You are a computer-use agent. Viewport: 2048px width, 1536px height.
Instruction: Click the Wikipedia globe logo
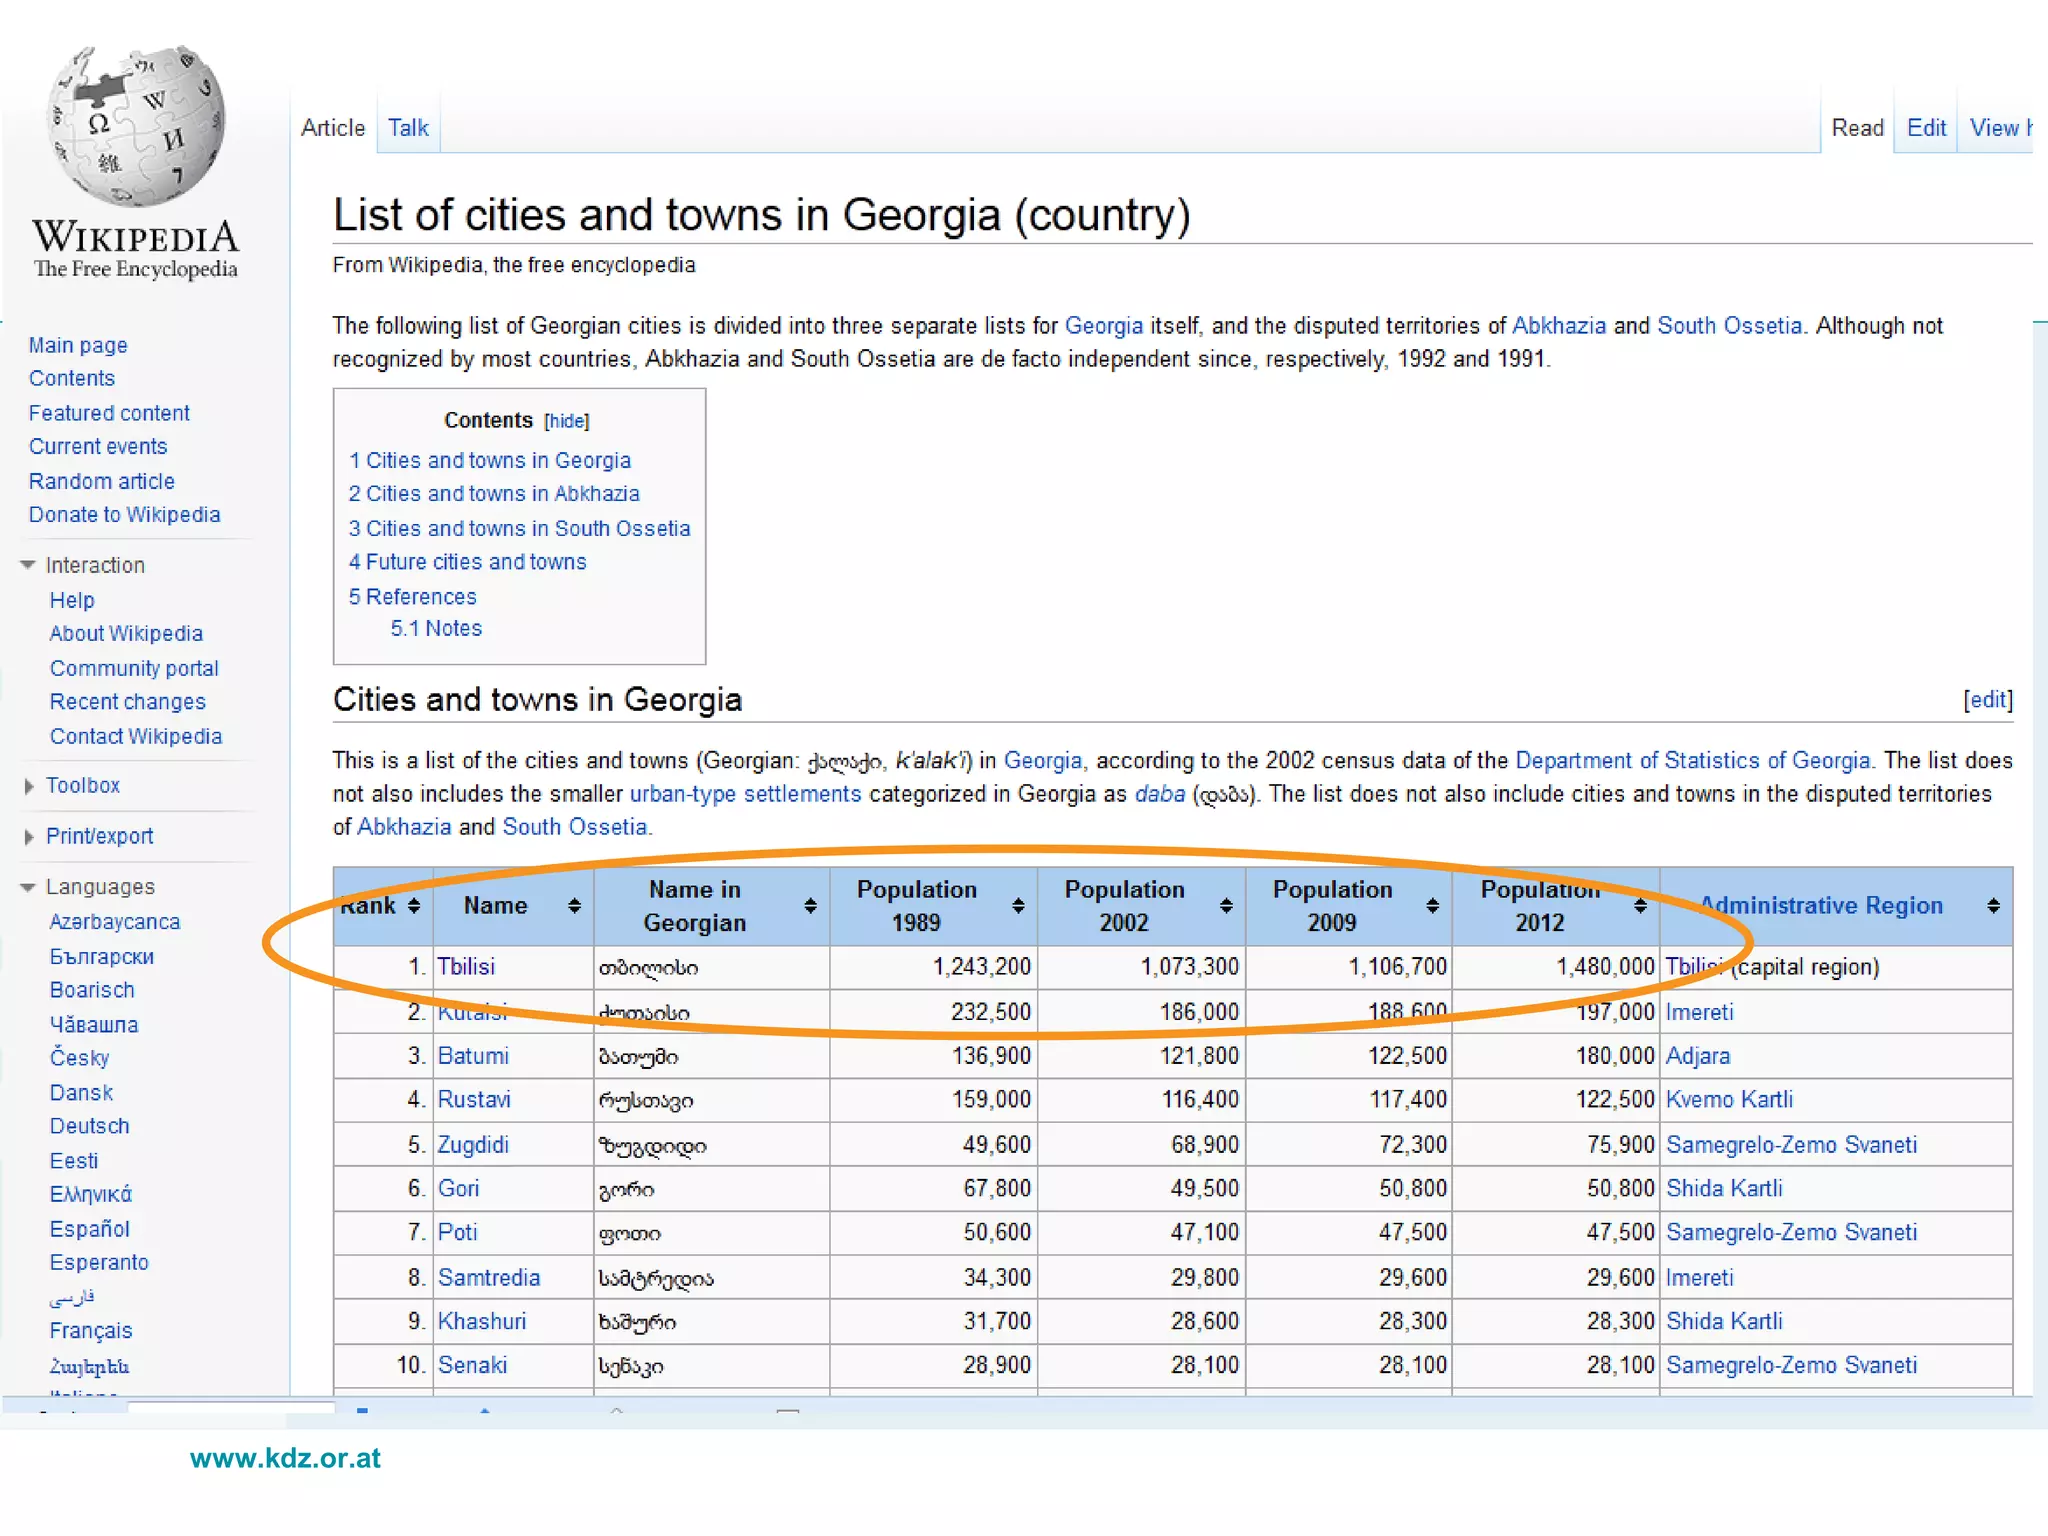[136, 125]
